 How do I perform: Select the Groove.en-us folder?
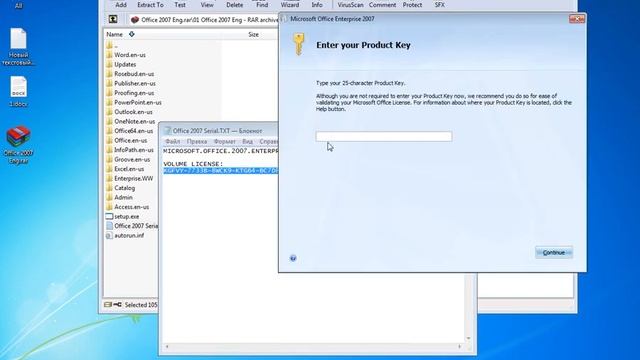(128, 160)
